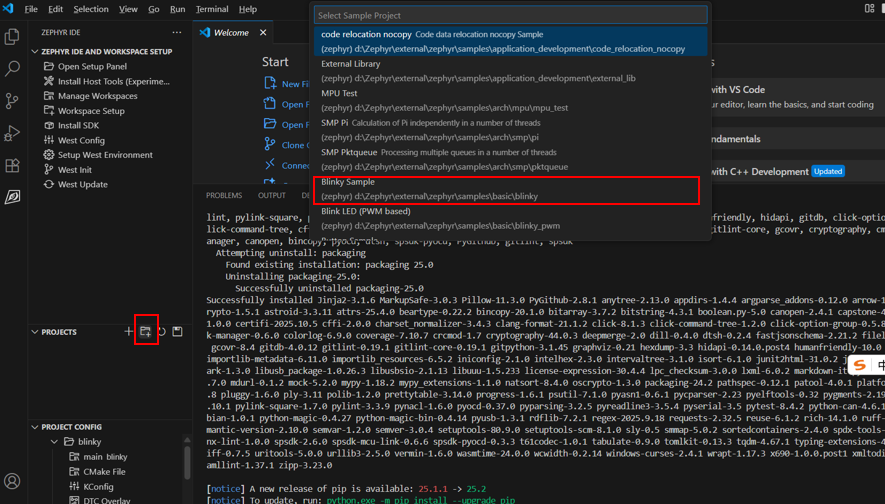Click the add project plus icon
Viewport: 885px width, 504px height.
[128, 331]
